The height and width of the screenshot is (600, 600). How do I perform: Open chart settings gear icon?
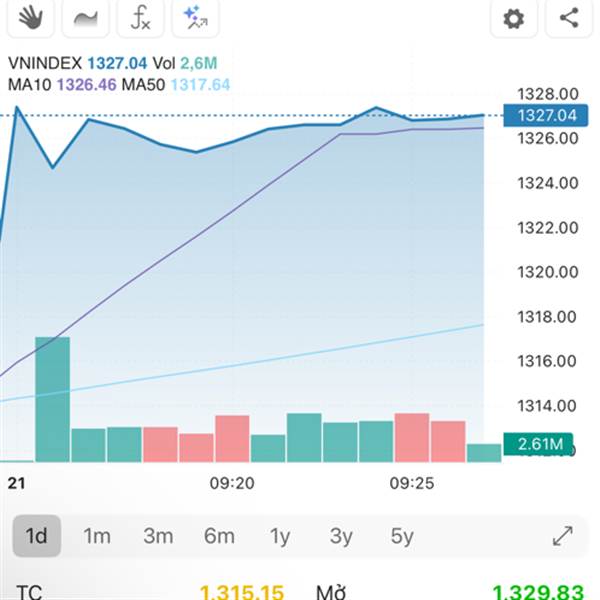coord(513,18)
